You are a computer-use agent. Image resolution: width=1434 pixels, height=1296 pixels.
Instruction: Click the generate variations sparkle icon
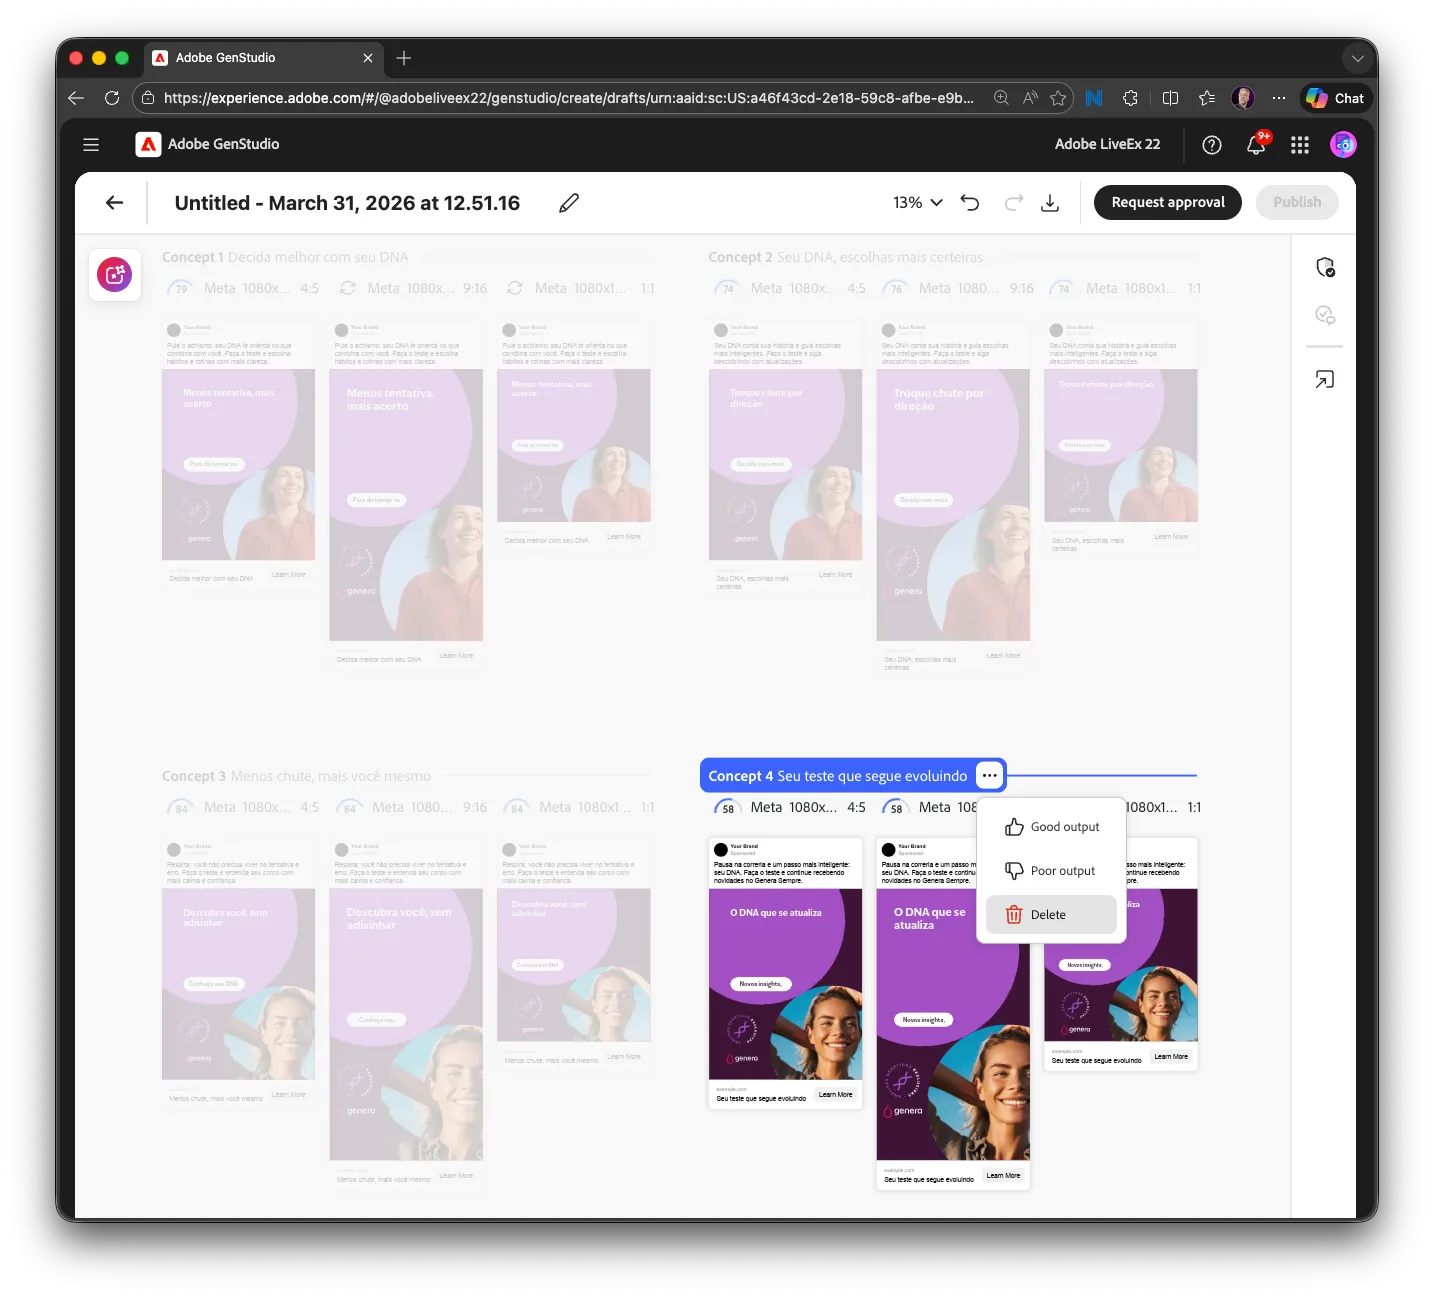click(115, 274)
